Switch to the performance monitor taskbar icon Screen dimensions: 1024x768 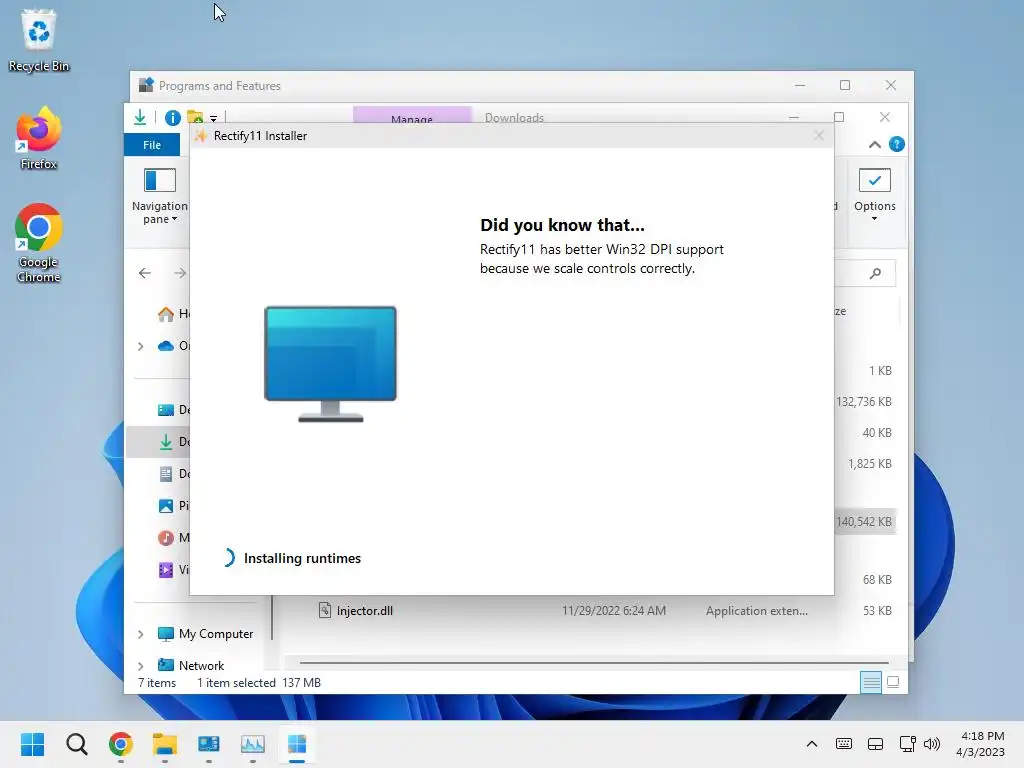point(253,744)
